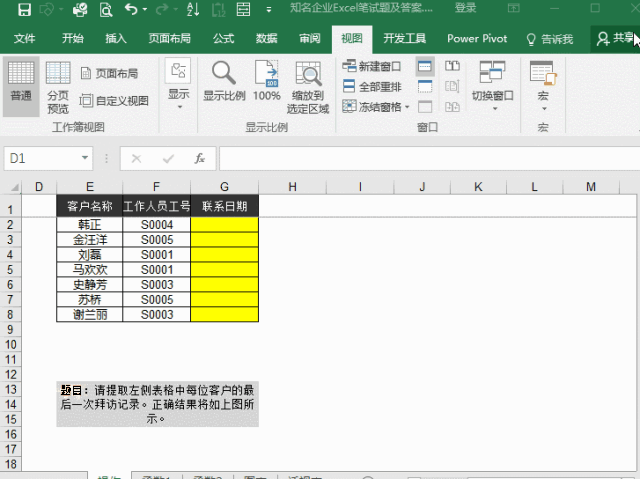Viewport: 640px width, 479px height.
Task: Click the select all corner triangle
Action: (x=15, y=187)
